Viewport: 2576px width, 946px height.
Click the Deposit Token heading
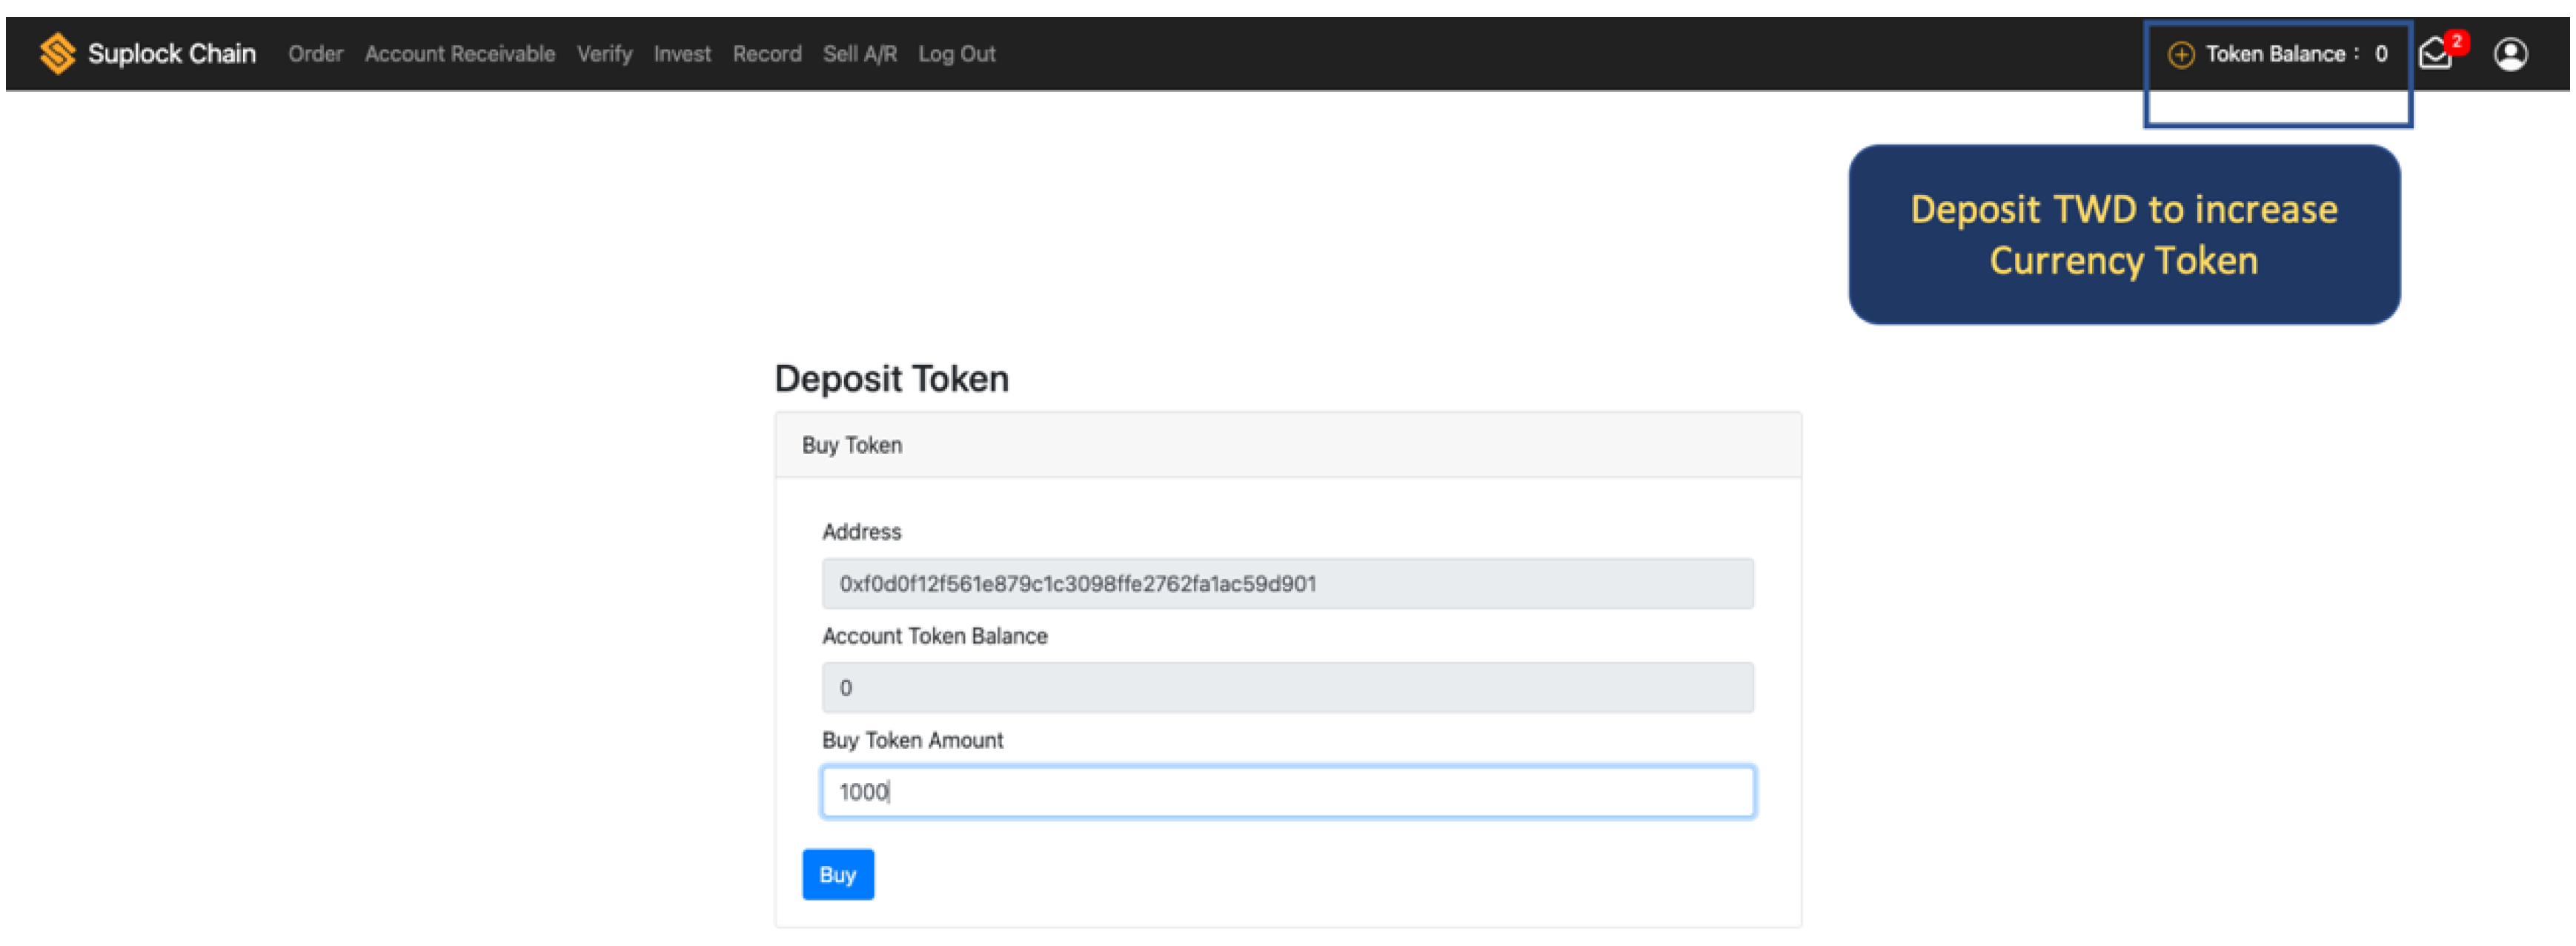tap(891, 379)
